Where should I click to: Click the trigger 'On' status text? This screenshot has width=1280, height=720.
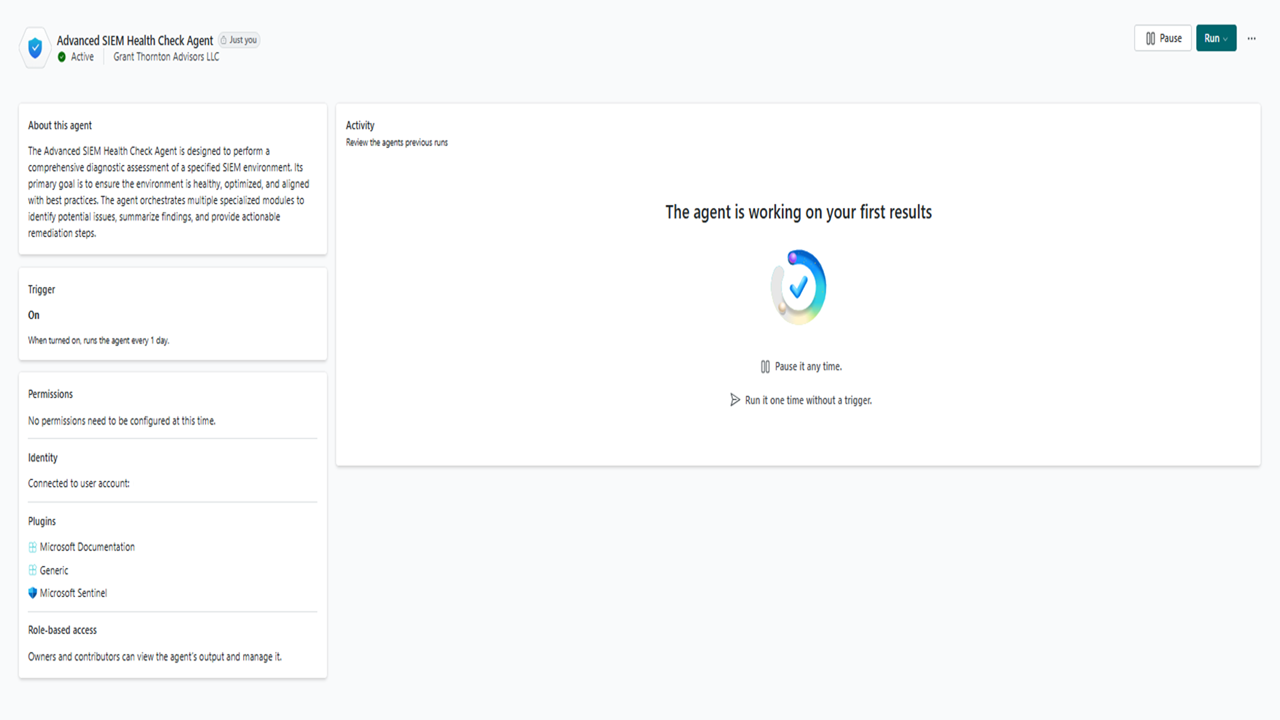click(x=34, y=315)
